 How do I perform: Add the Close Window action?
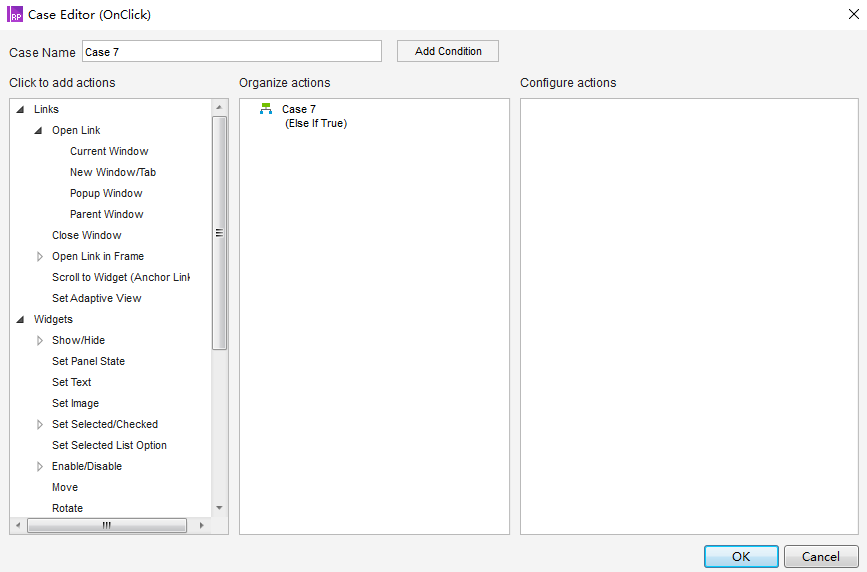point(87,236)
